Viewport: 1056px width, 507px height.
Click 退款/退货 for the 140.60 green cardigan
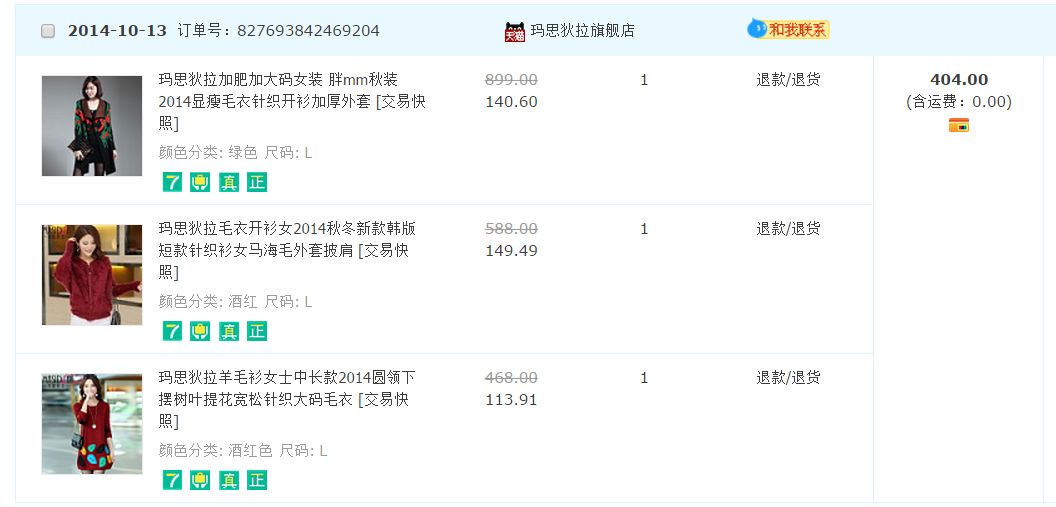coord(788,80)
